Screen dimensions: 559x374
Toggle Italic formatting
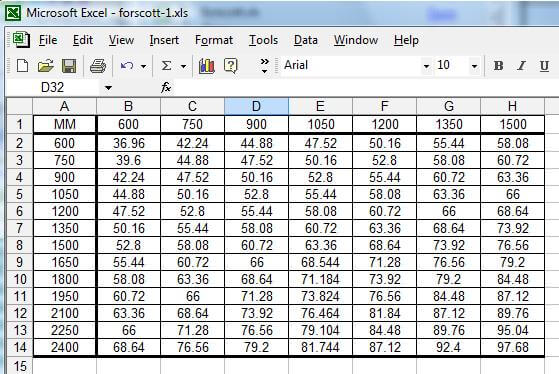coord(521,66)
